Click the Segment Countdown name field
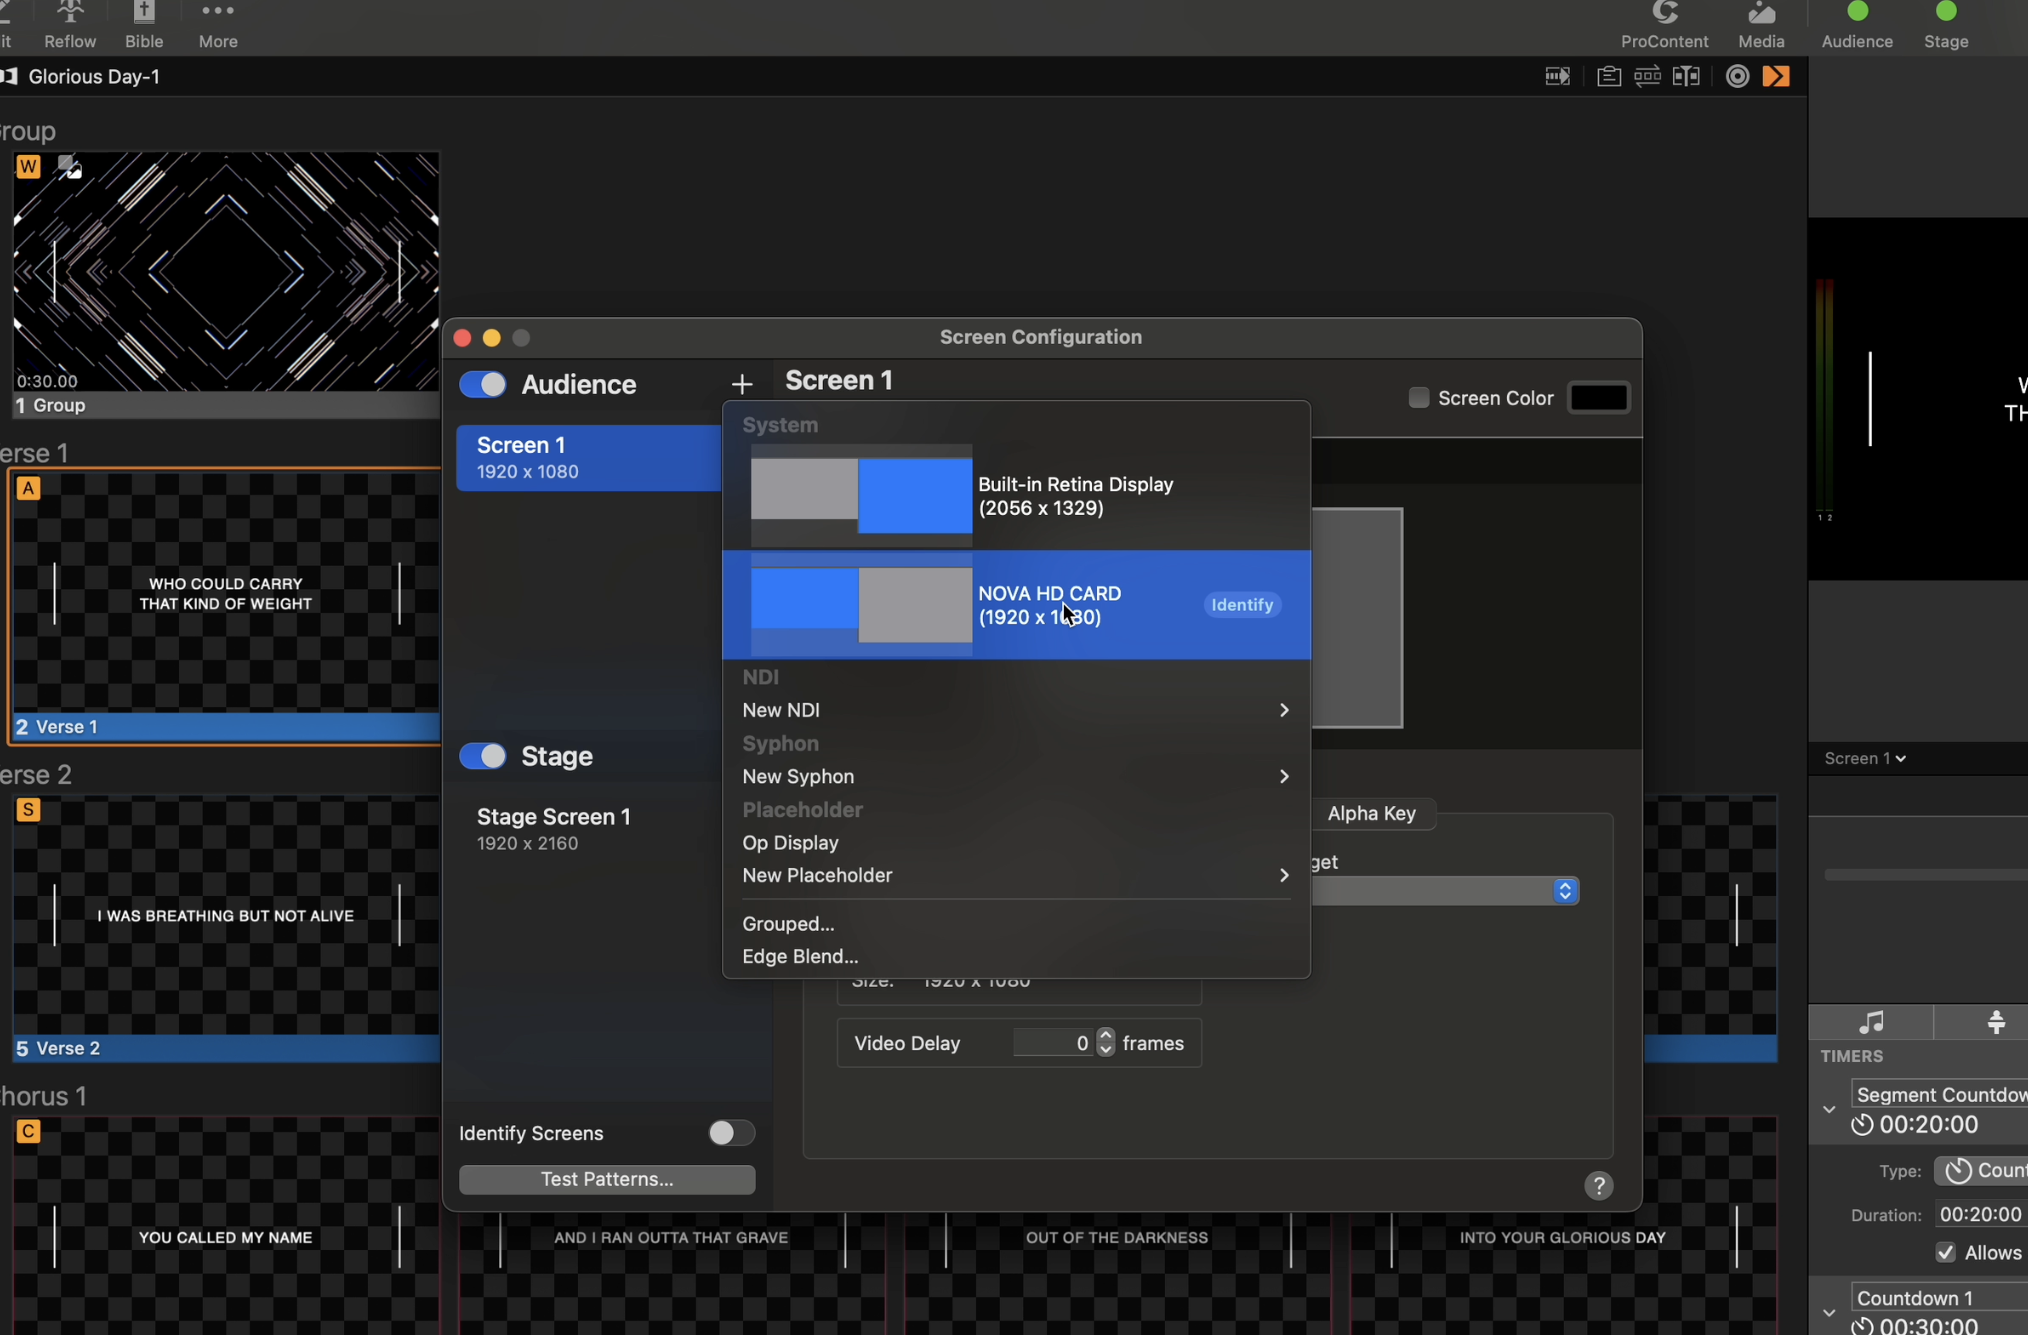2028x1335 pixels. point(1940,1095)
